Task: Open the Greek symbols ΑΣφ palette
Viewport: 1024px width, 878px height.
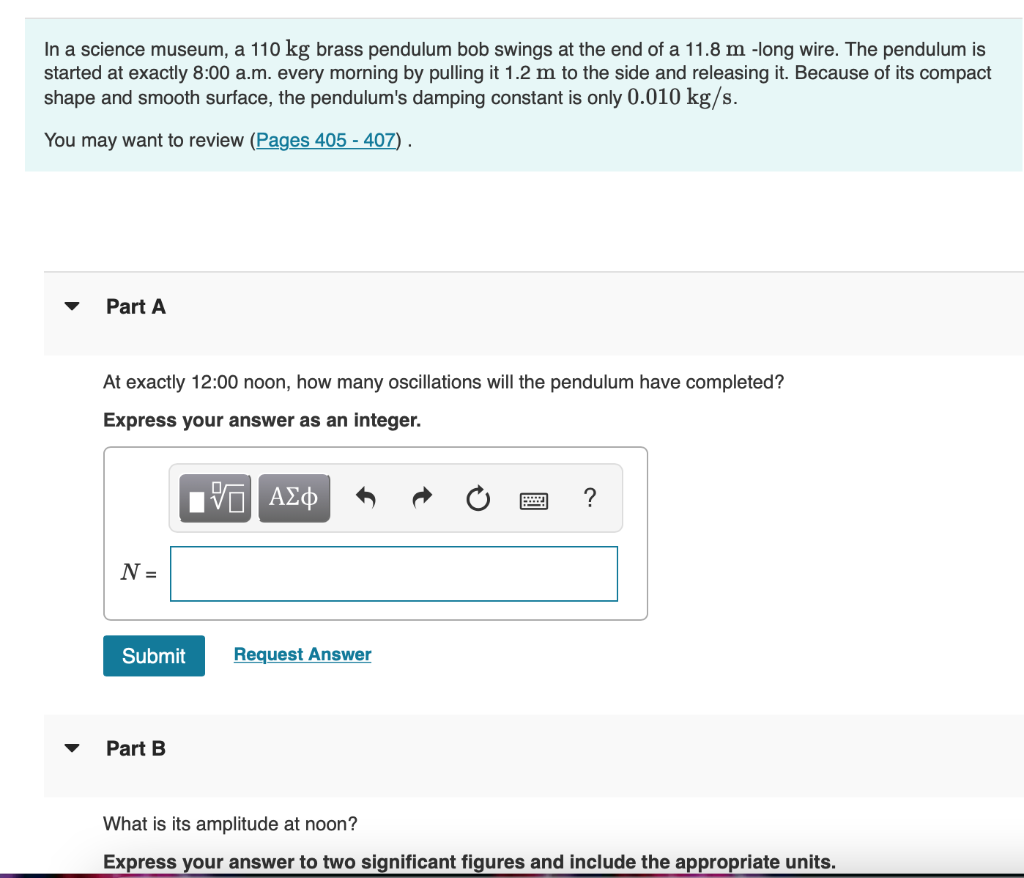Action: (294, 498)
